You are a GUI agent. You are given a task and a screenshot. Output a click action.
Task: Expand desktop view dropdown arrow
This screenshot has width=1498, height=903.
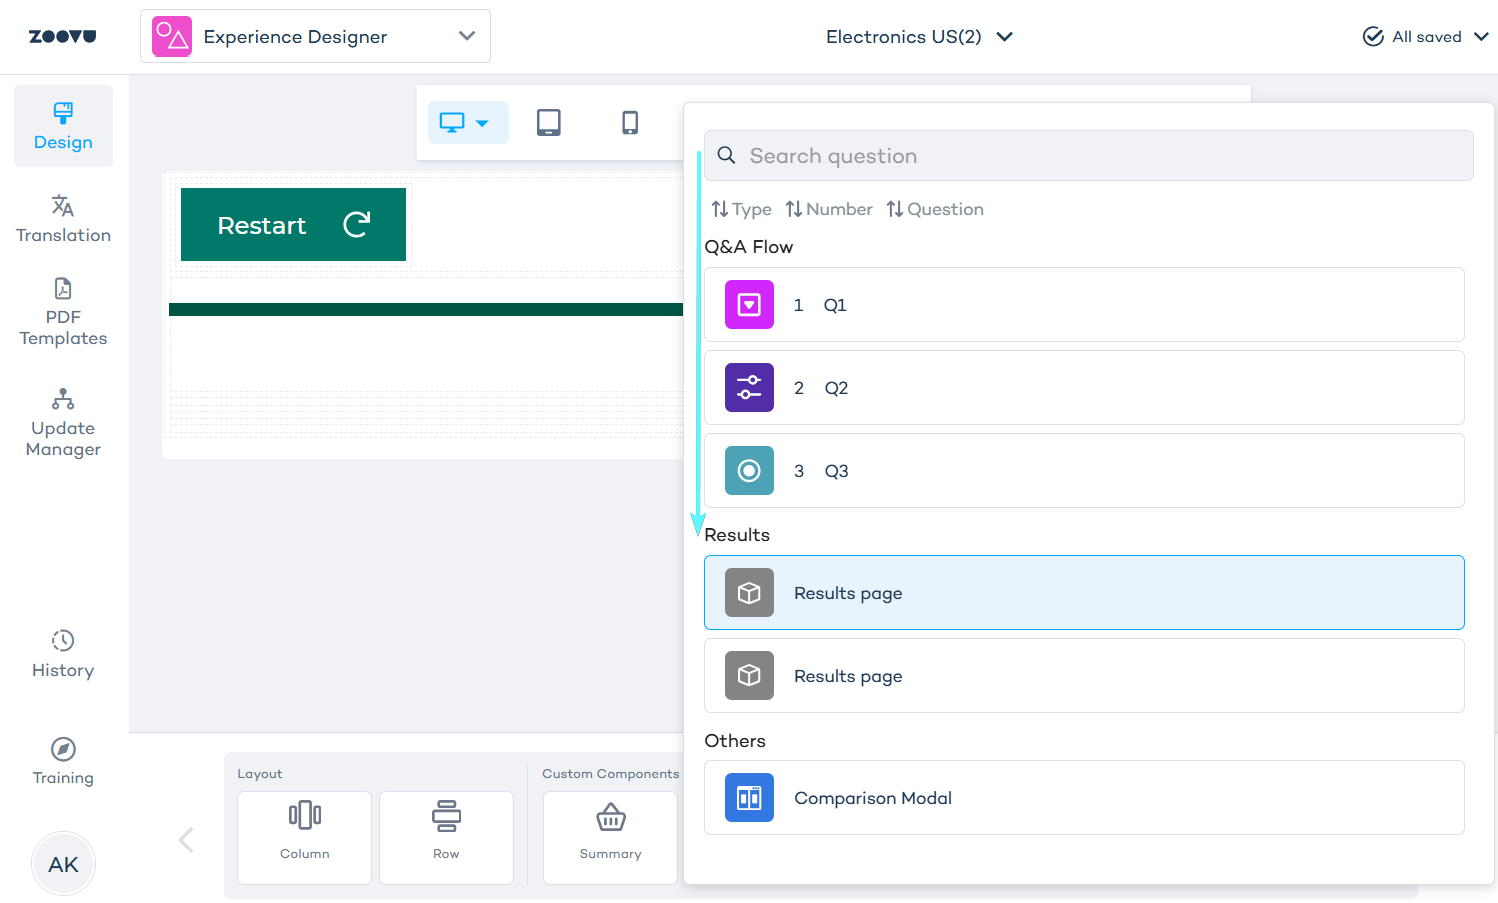pyautogui.click(x=482, y=123)
